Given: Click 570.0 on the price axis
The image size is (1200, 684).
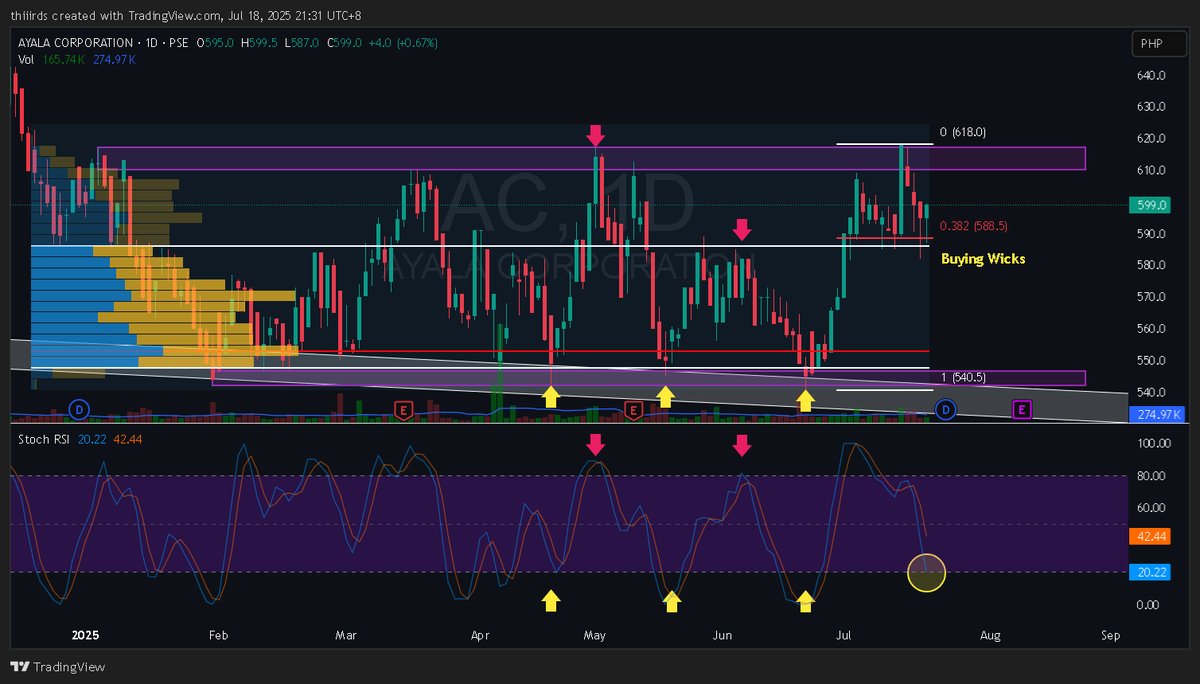Looking at the screenshot, I should (x=1151, y=297).
